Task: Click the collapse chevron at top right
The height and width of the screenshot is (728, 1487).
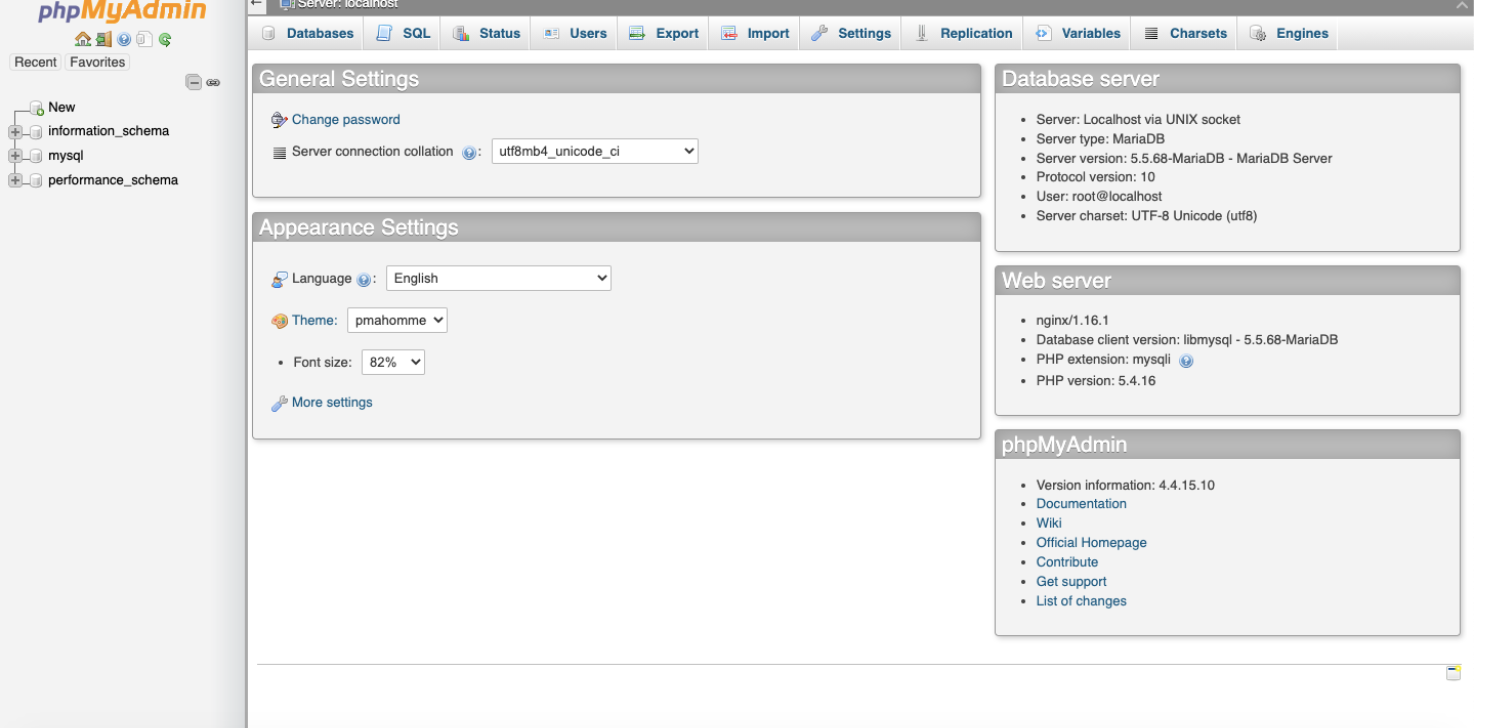Action: coord(1463,5)
